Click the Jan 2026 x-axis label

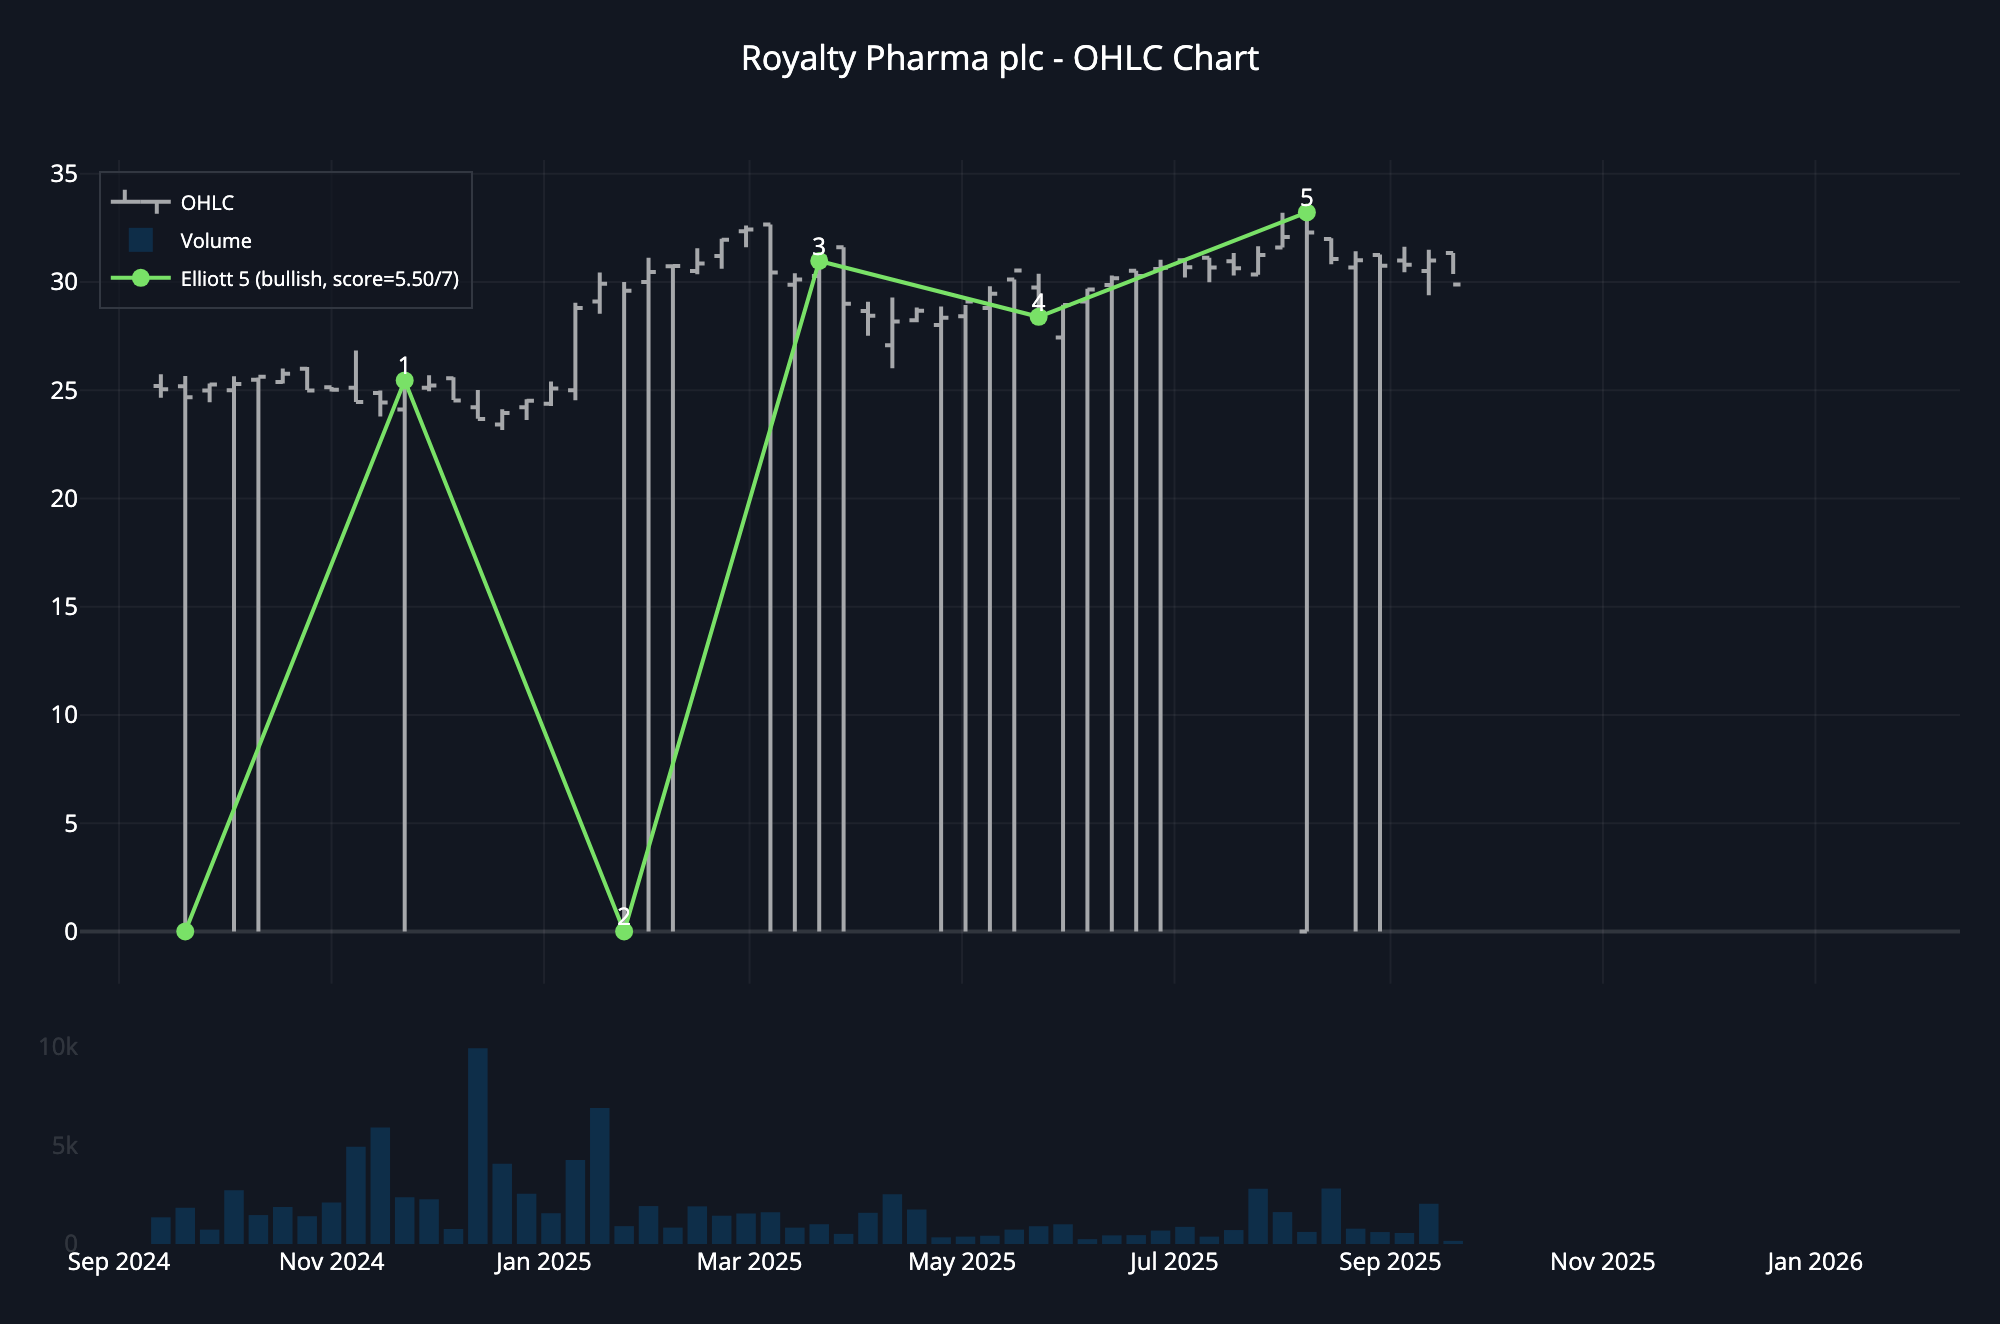pyautogui.click(x=1814, y=1262)
